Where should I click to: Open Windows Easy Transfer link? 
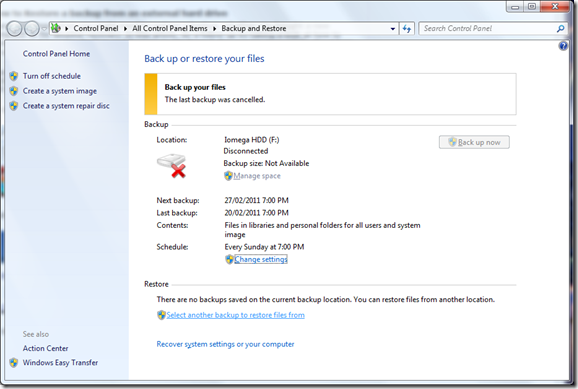(60, 363)
